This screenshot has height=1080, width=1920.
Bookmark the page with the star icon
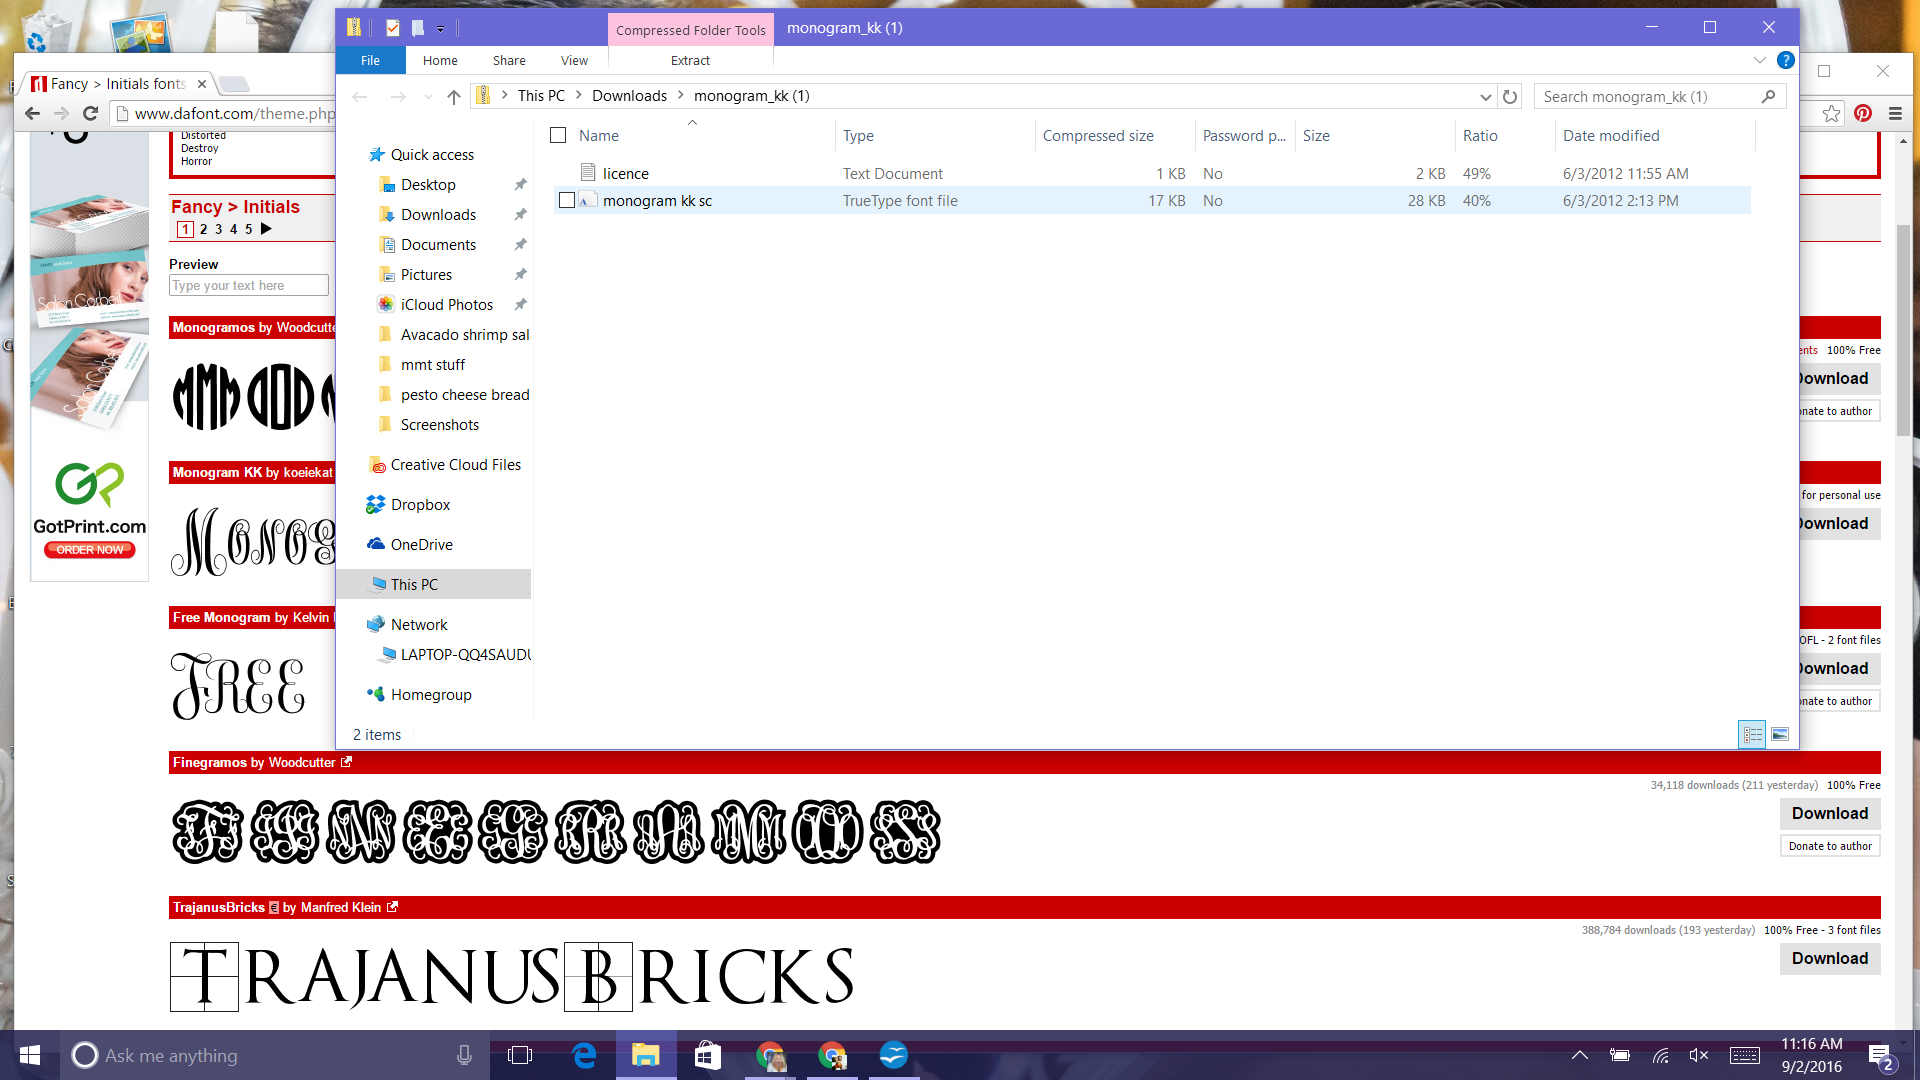[1831, 113]
